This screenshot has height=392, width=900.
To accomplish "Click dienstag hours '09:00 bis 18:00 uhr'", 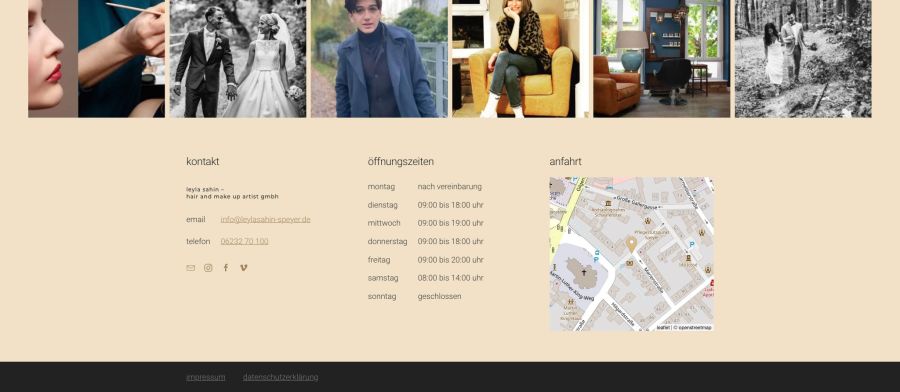I will (x=451, y=205).
